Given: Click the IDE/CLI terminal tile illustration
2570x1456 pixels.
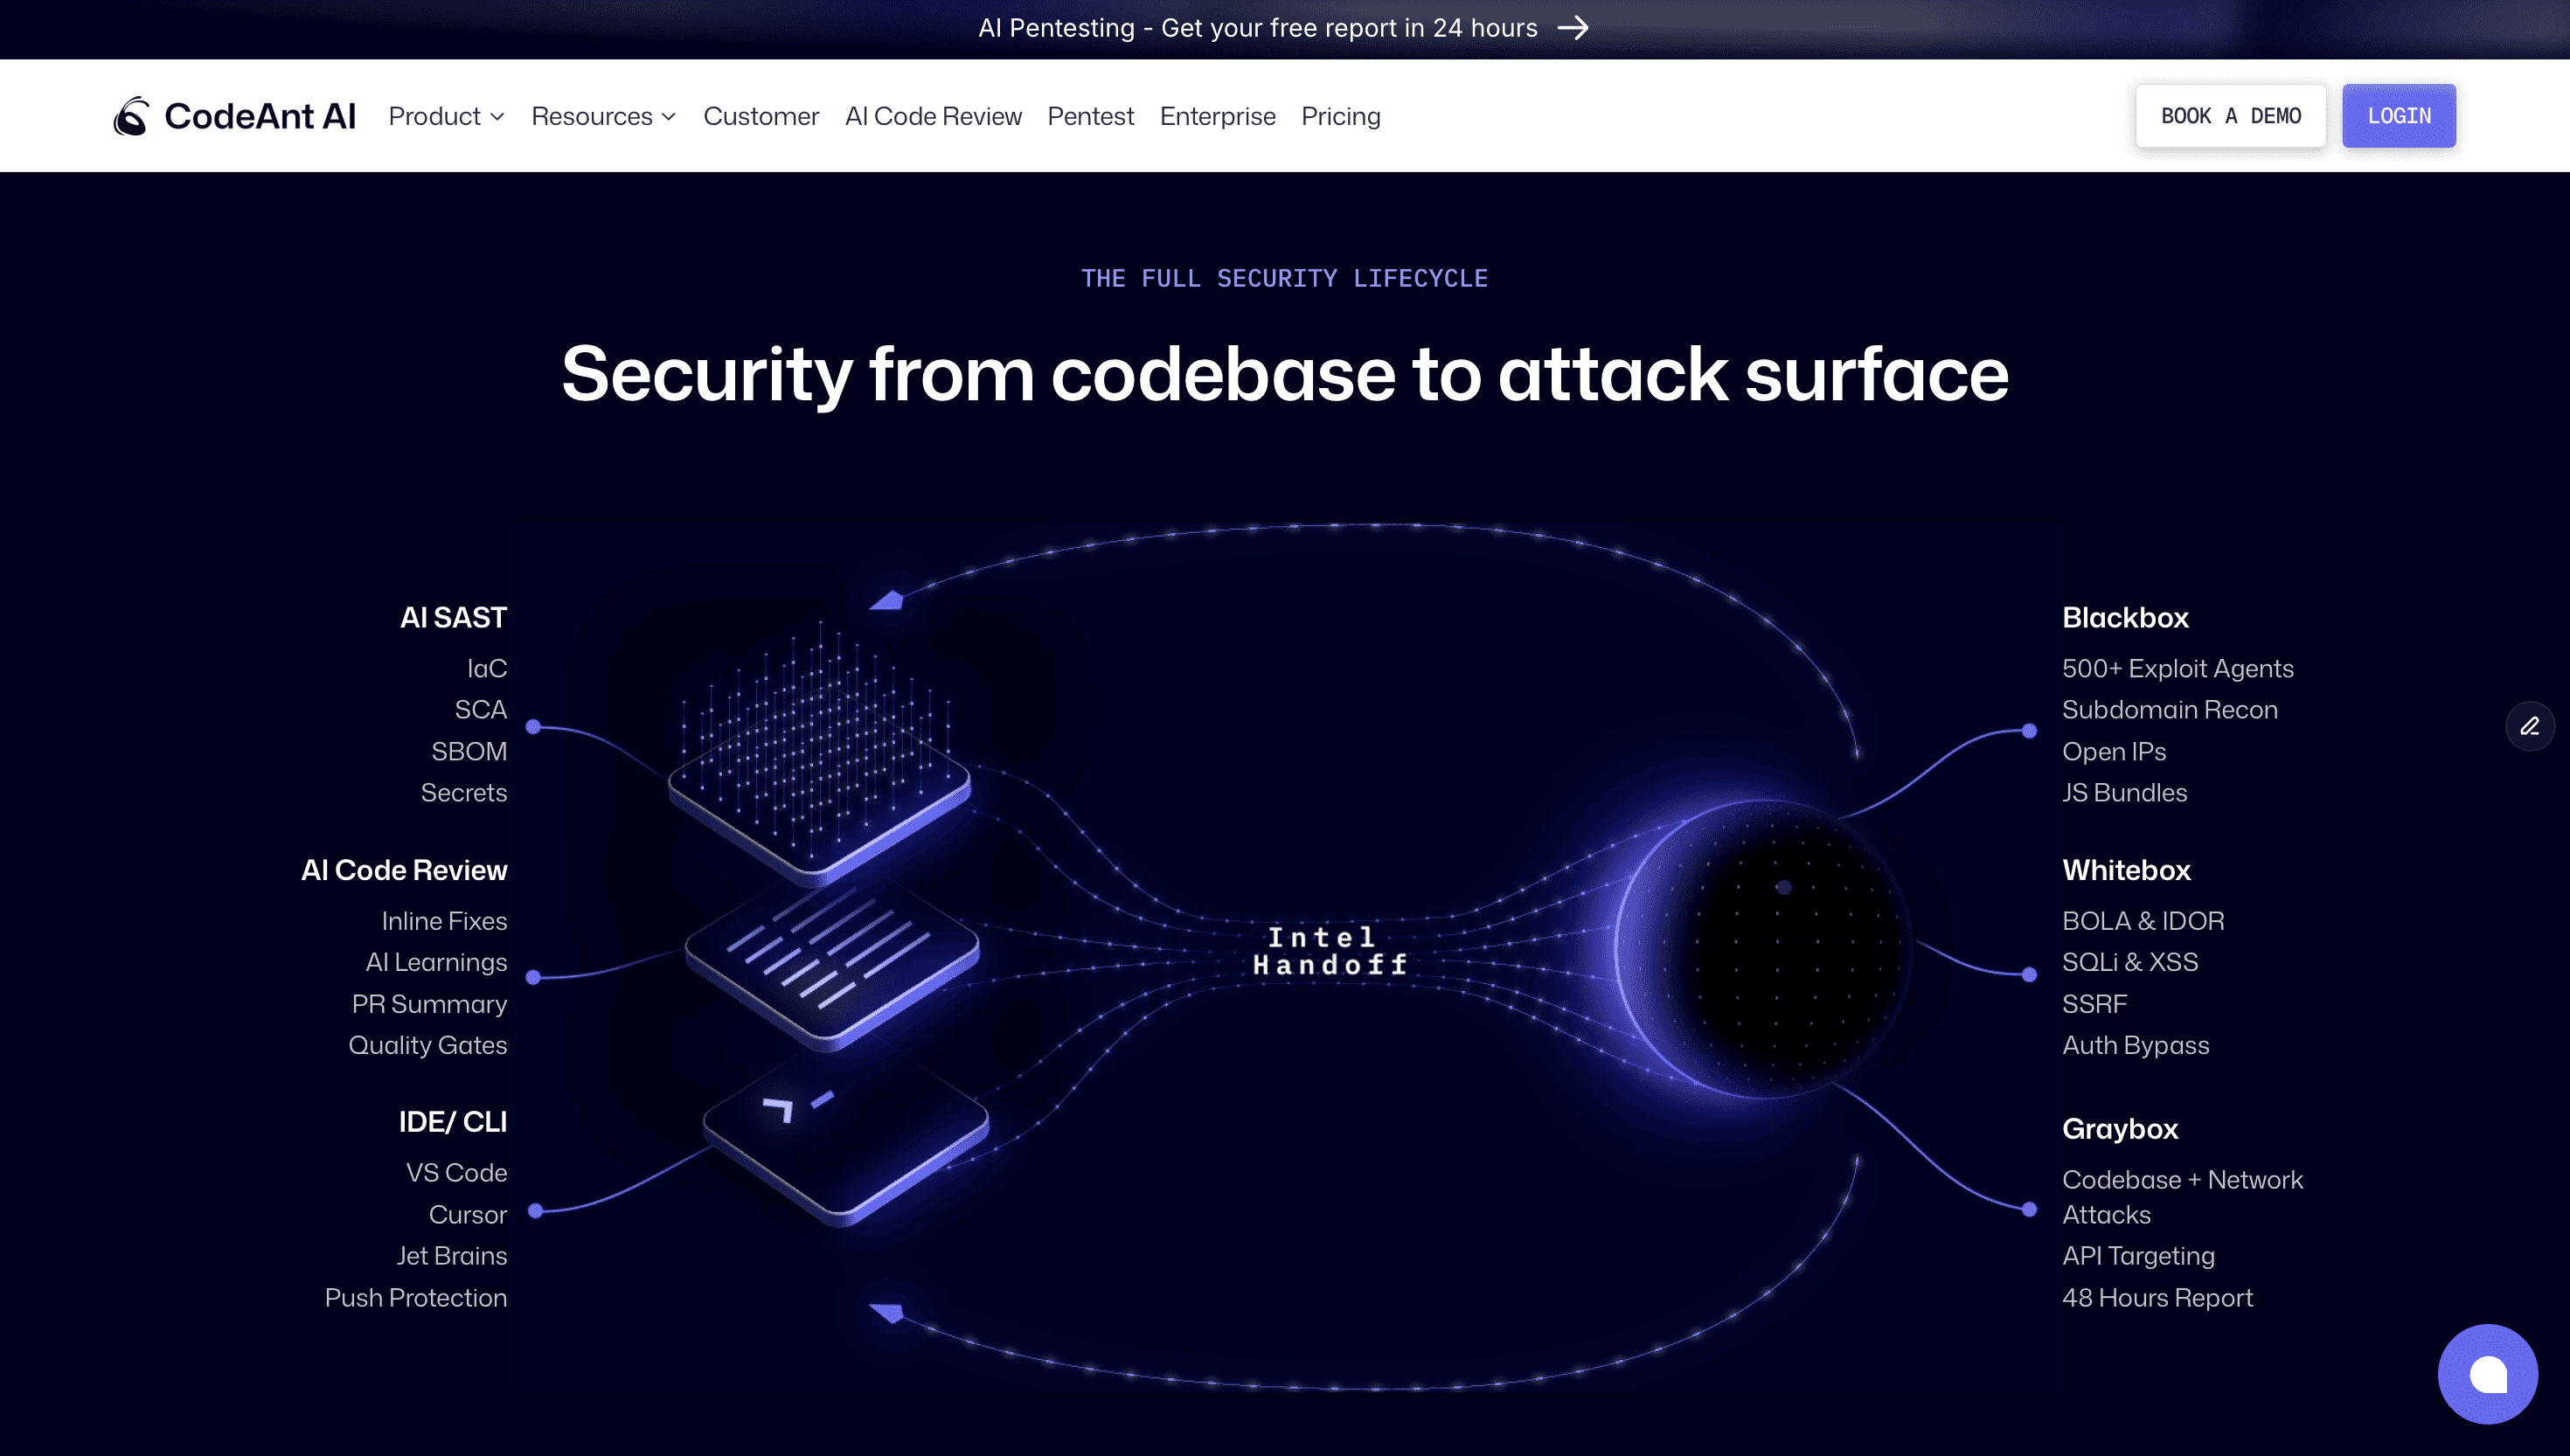Looking at the screenshot, I should (846, 1140).
